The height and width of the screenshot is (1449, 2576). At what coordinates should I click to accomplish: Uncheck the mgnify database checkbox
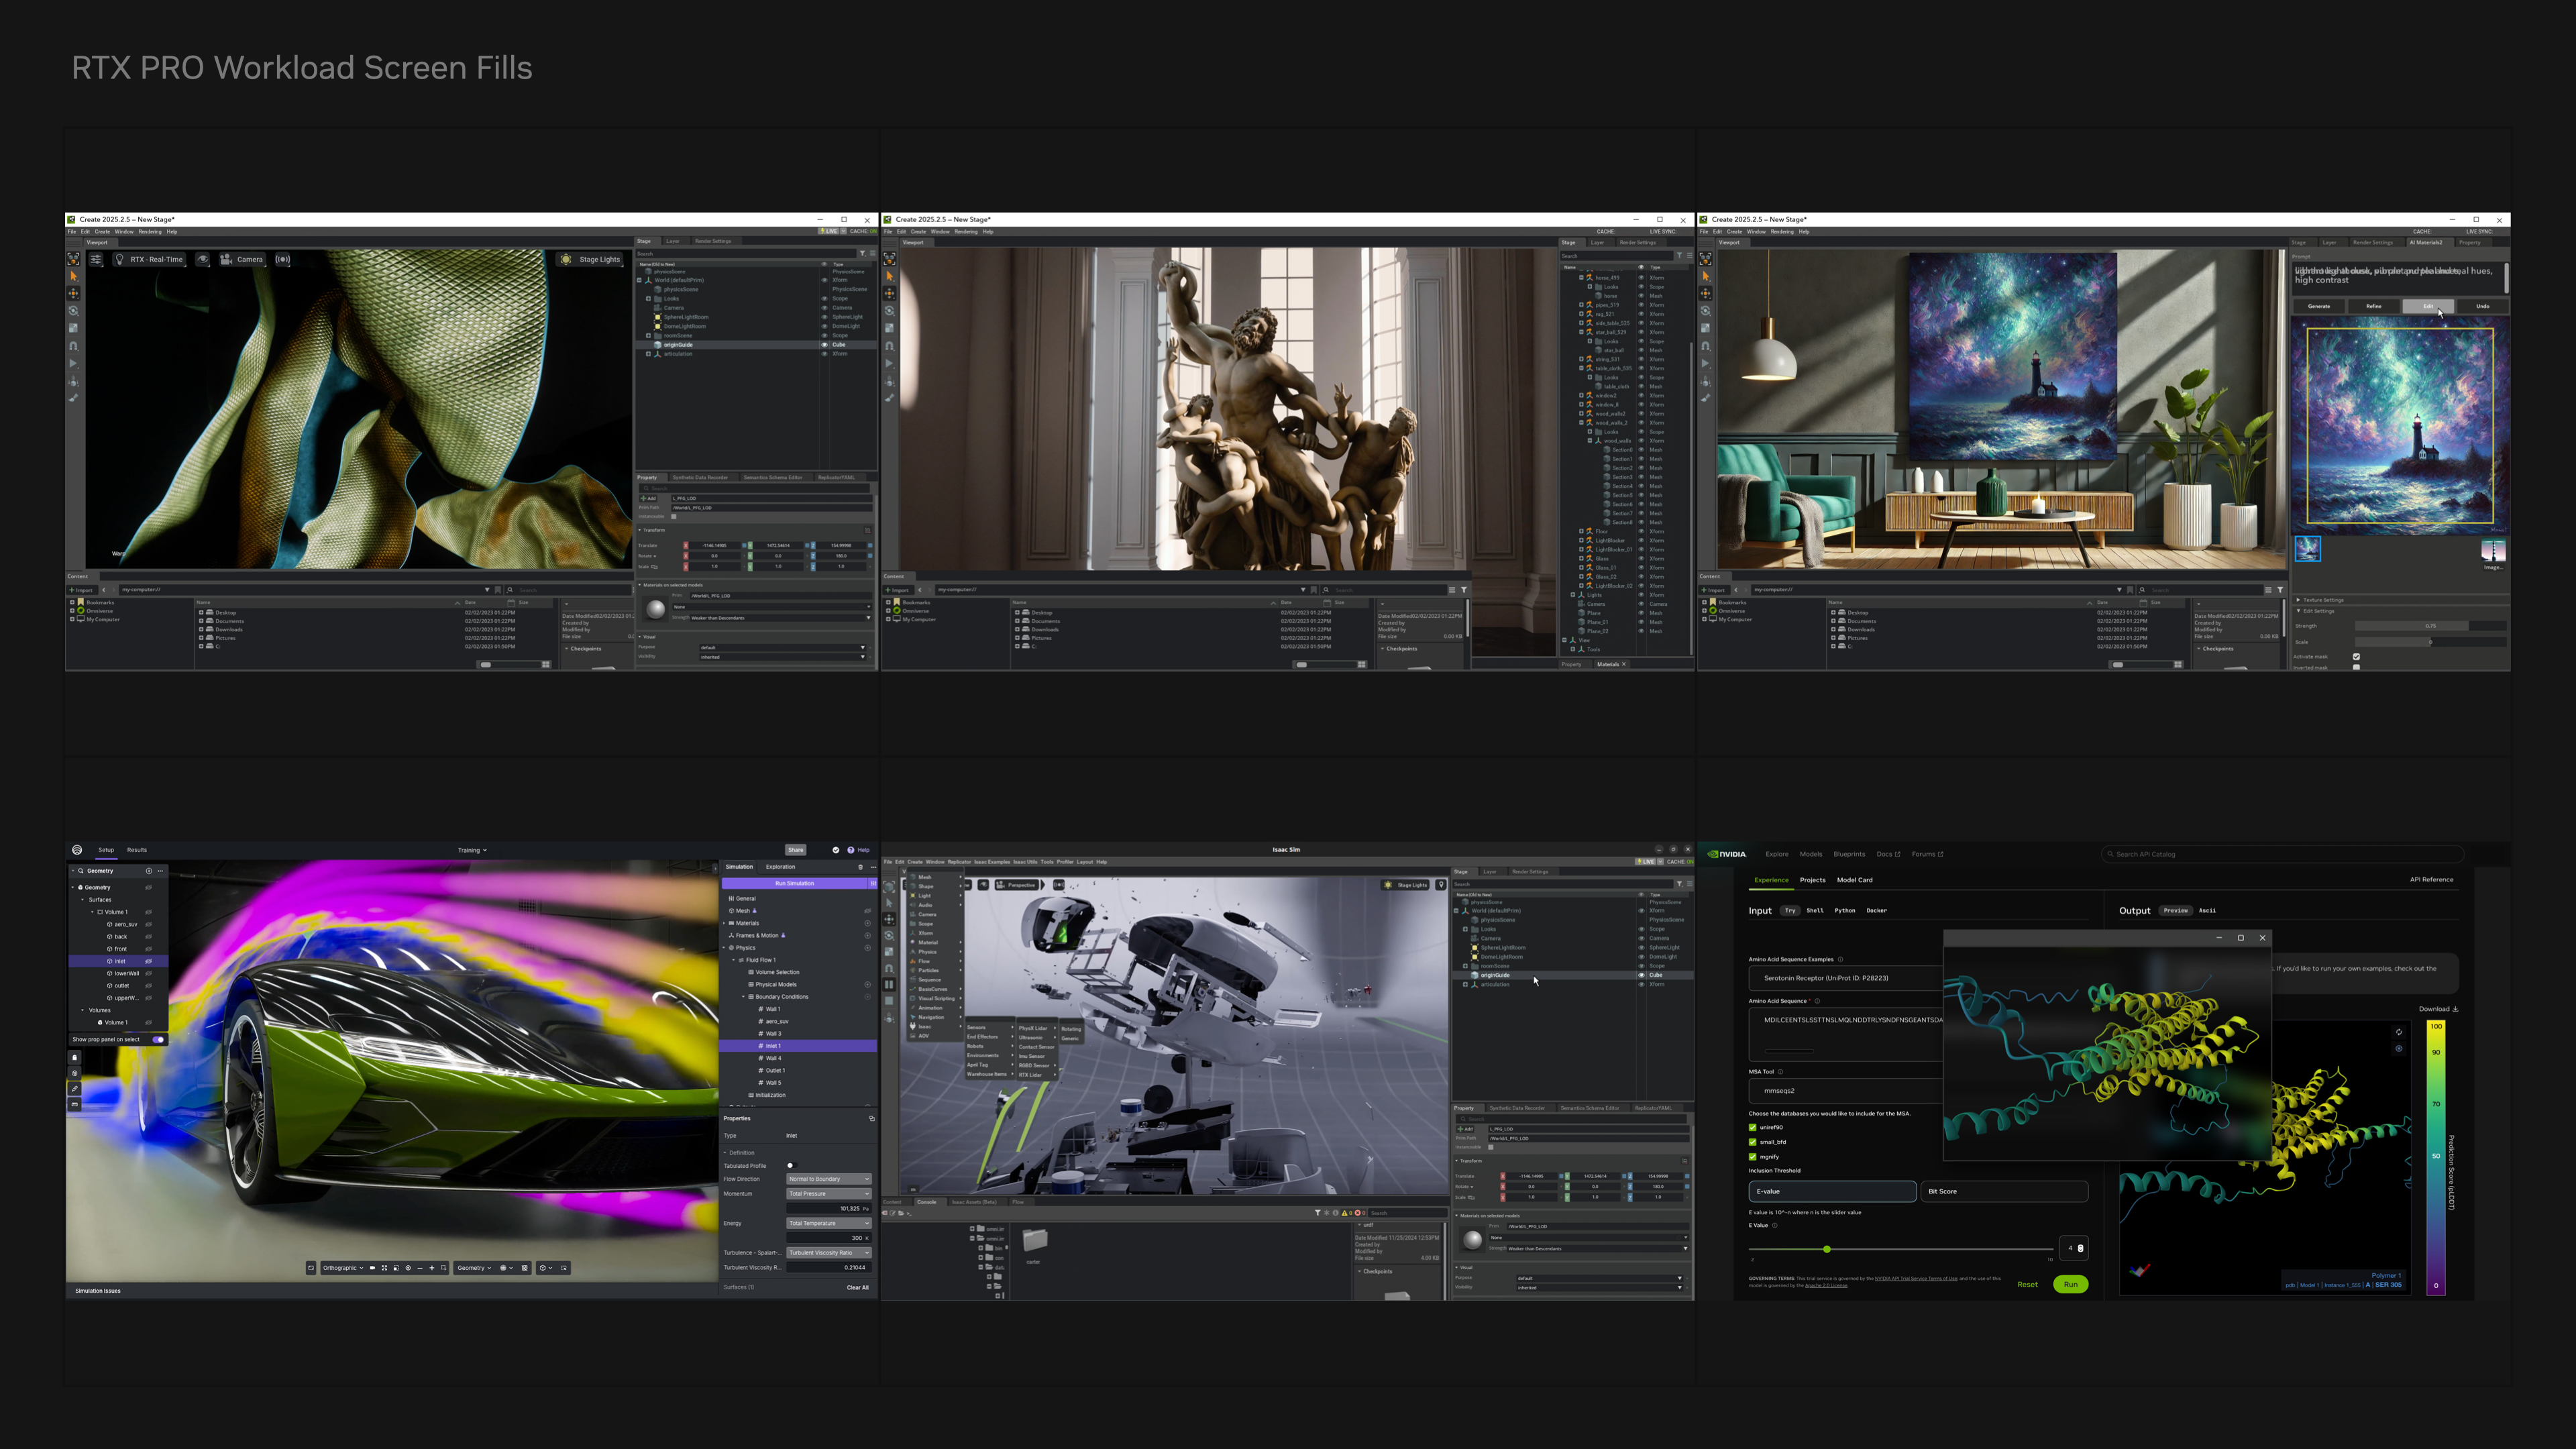(x=1753, y=1157)
